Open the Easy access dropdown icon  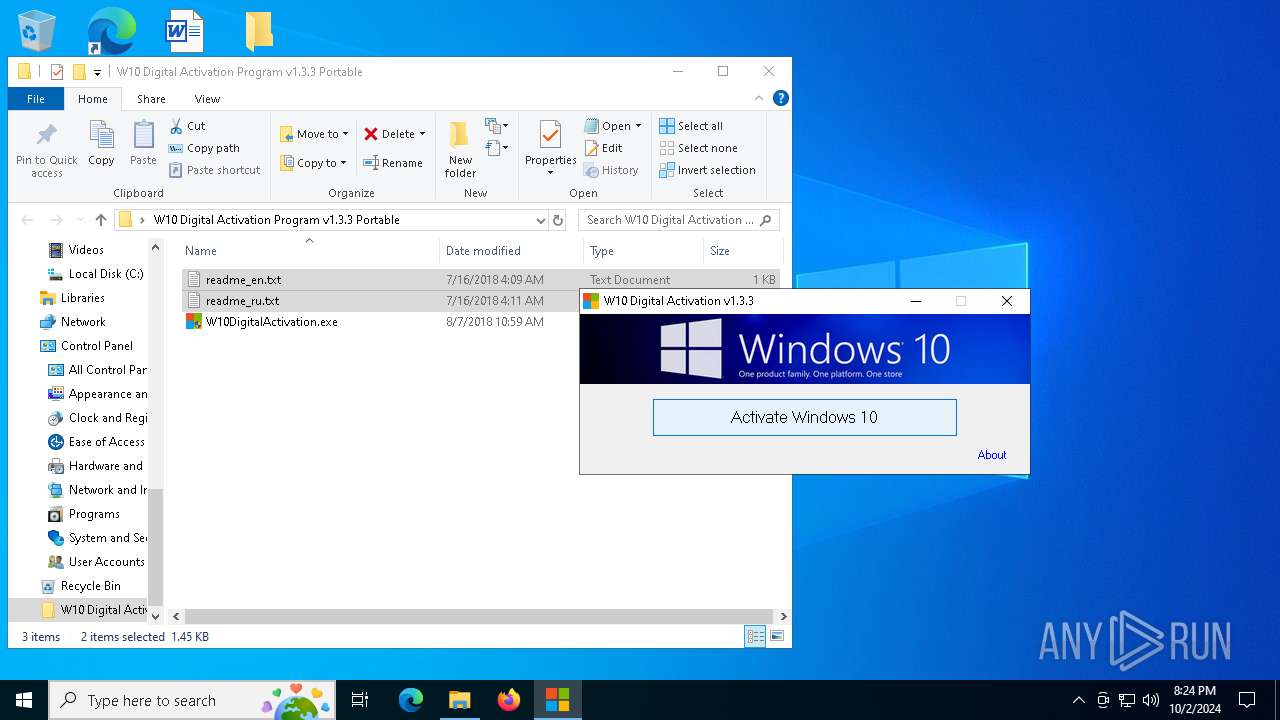497,148
